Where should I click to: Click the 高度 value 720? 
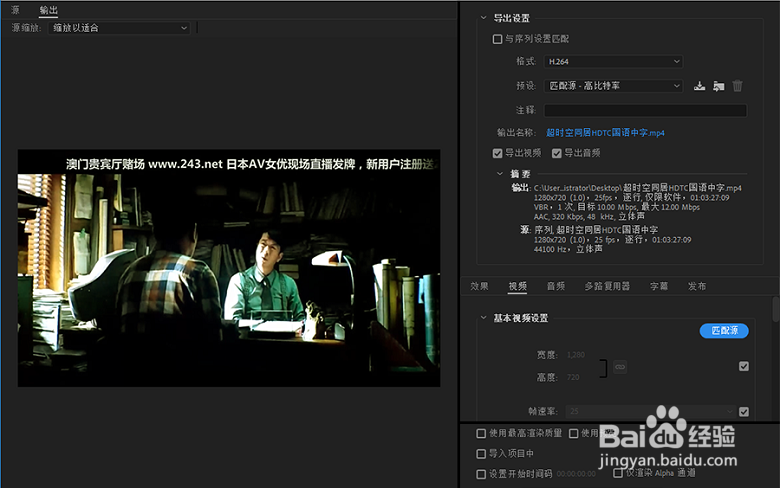tap(573, 378)
